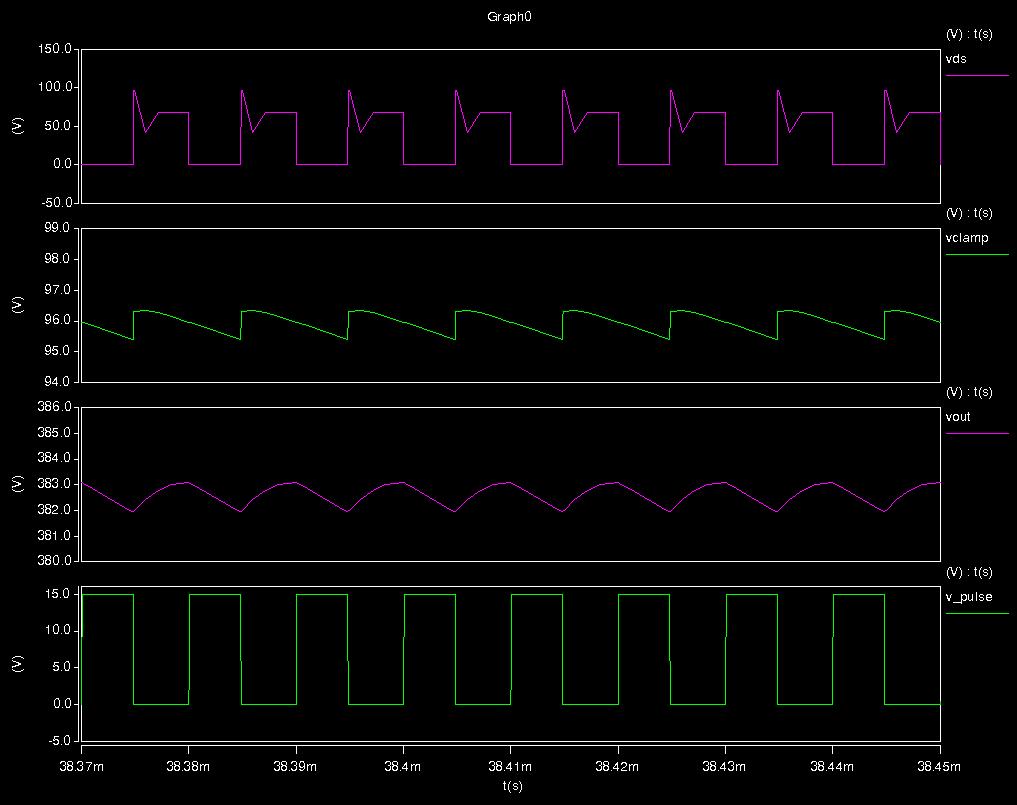
Task: Select the vds signal label
Action: click(956, 59)
